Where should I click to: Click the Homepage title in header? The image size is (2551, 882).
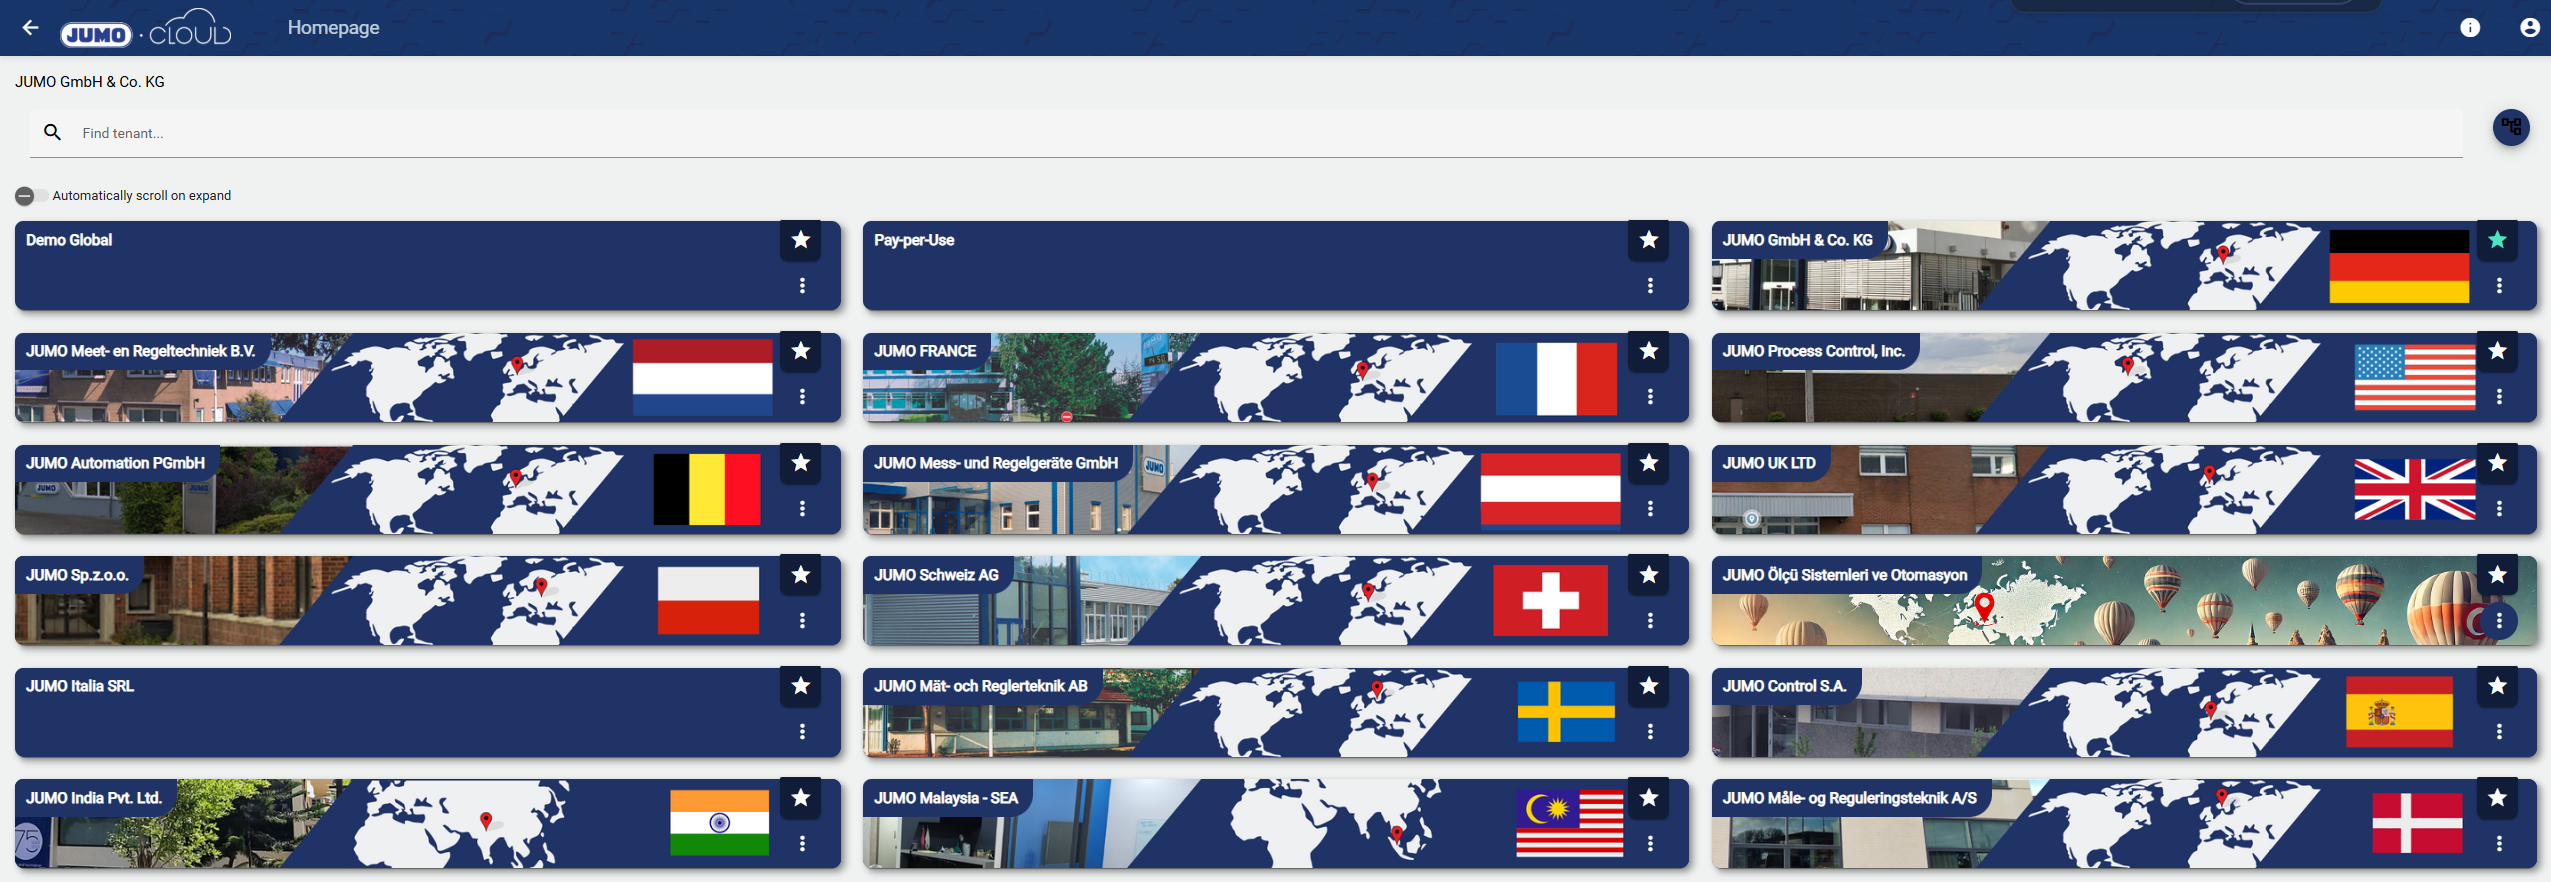click(x=333, y=28)
